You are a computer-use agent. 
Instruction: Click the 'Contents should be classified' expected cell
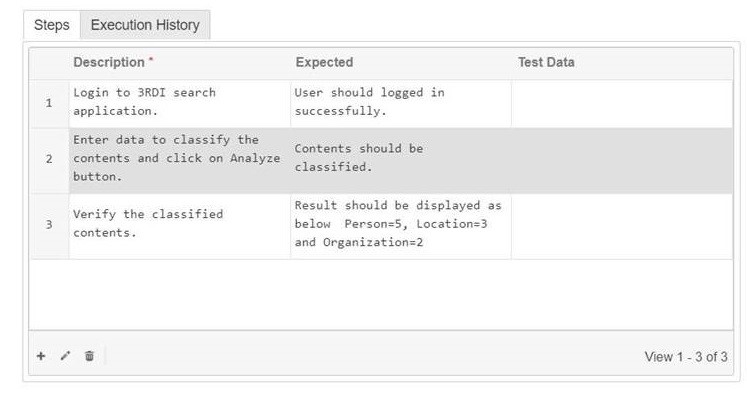pyautogui.click(x=401, y=160)
